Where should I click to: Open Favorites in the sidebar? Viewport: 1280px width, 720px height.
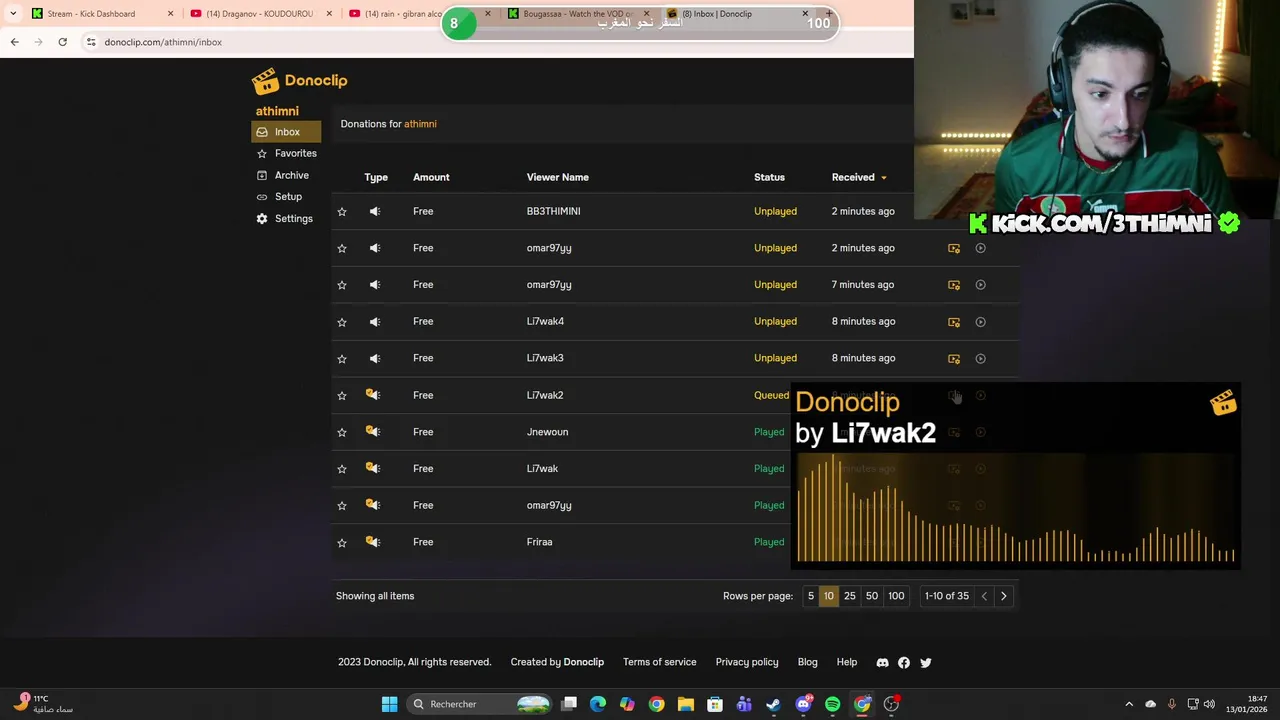coord(286,153)
